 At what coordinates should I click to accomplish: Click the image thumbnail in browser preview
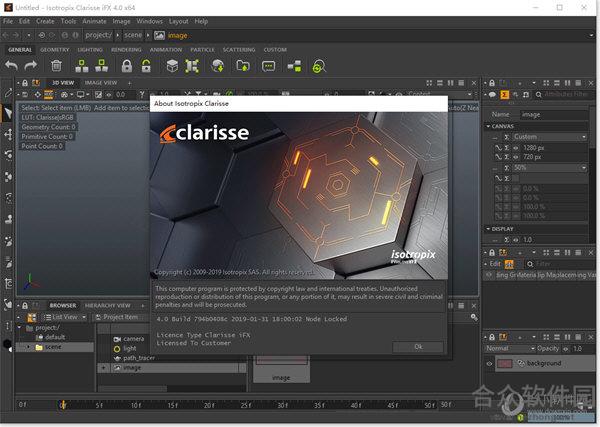(281, 369)
